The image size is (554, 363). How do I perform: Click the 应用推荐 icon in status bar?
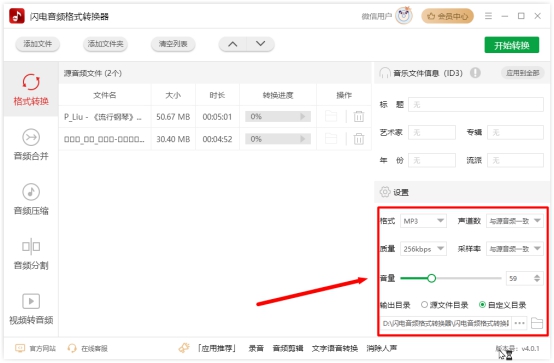point(184,348)
